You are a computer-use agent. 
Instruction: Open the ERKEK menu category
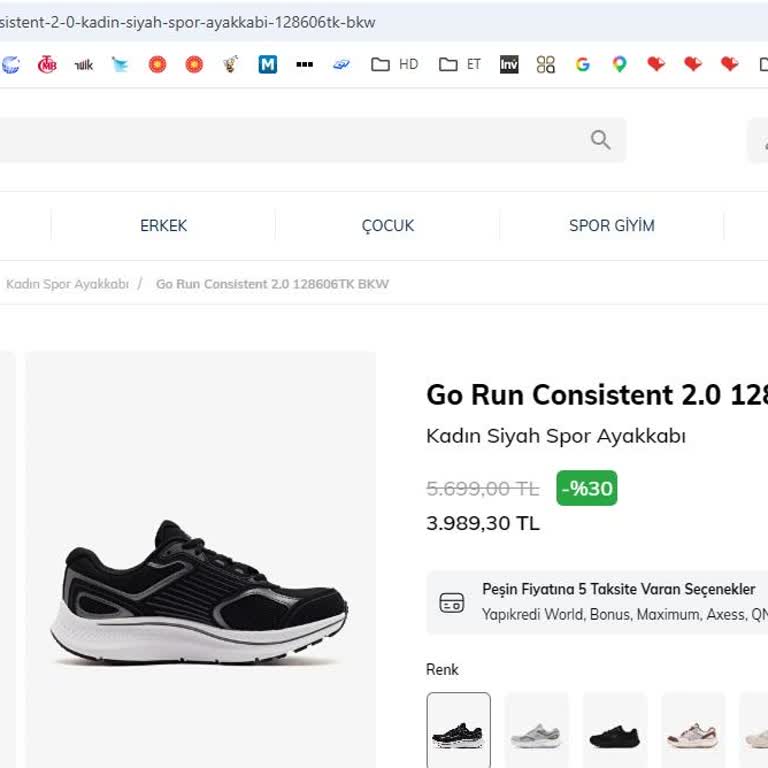[x=164, y=226]
